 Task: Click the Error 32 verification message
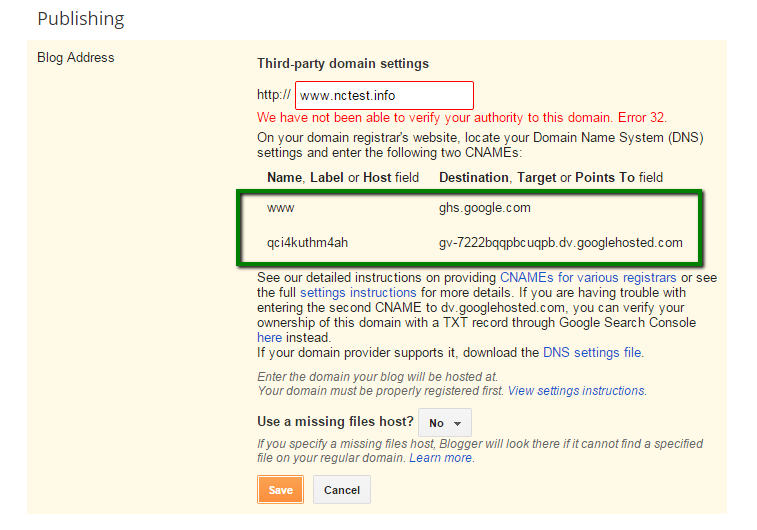point(462,117)
